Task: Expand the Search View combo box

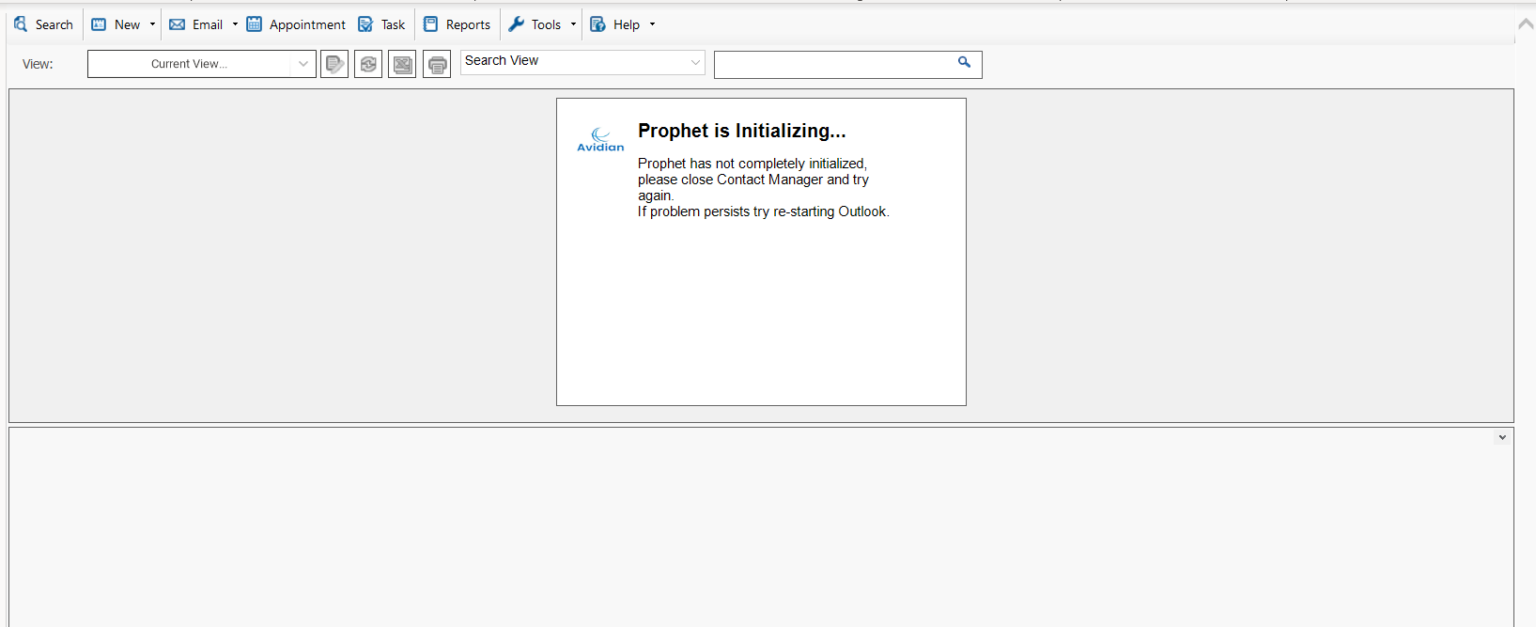Action: [x=695, y=62]
